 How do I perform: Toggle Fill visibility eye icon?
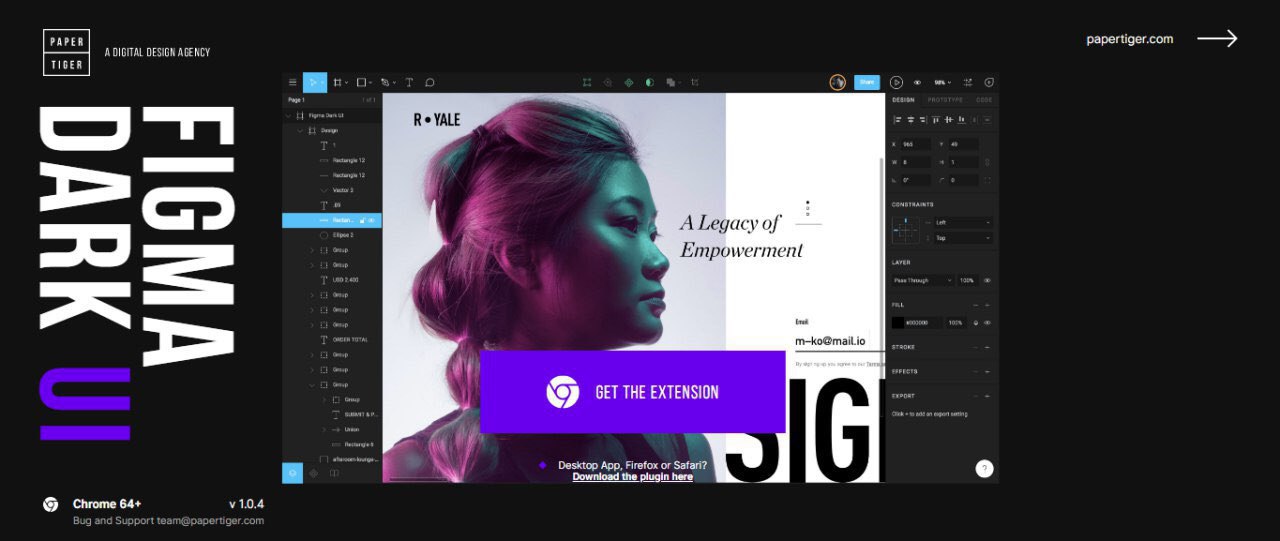pyautogui.click(x=987, y=323)
